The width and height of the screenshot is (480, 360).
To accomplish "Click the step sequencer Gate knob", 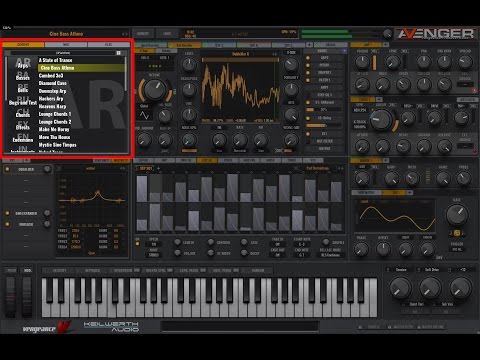I will point(244,242).
